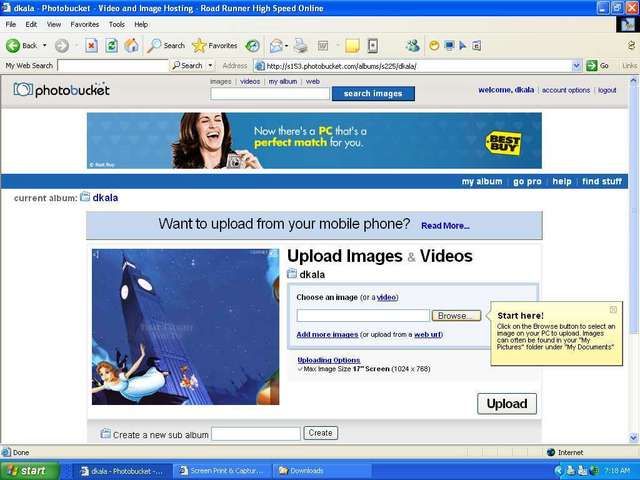Click the My Web Search Search button

coord(187,65)
